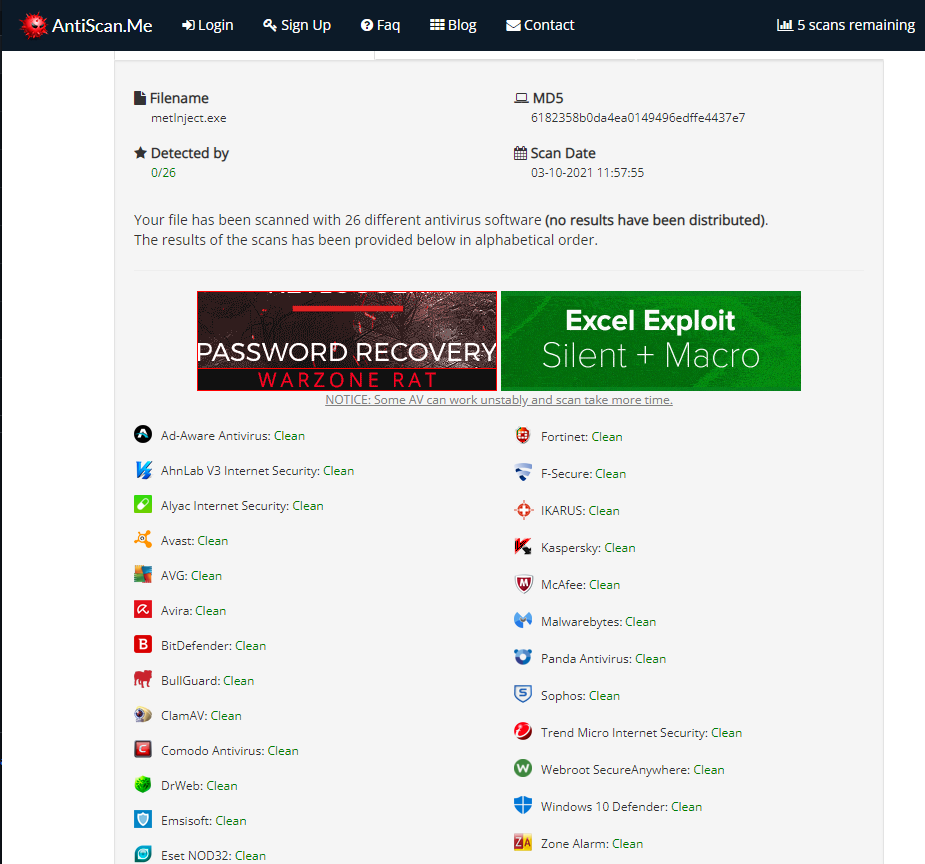Go to the Faq page

[381, 25]
